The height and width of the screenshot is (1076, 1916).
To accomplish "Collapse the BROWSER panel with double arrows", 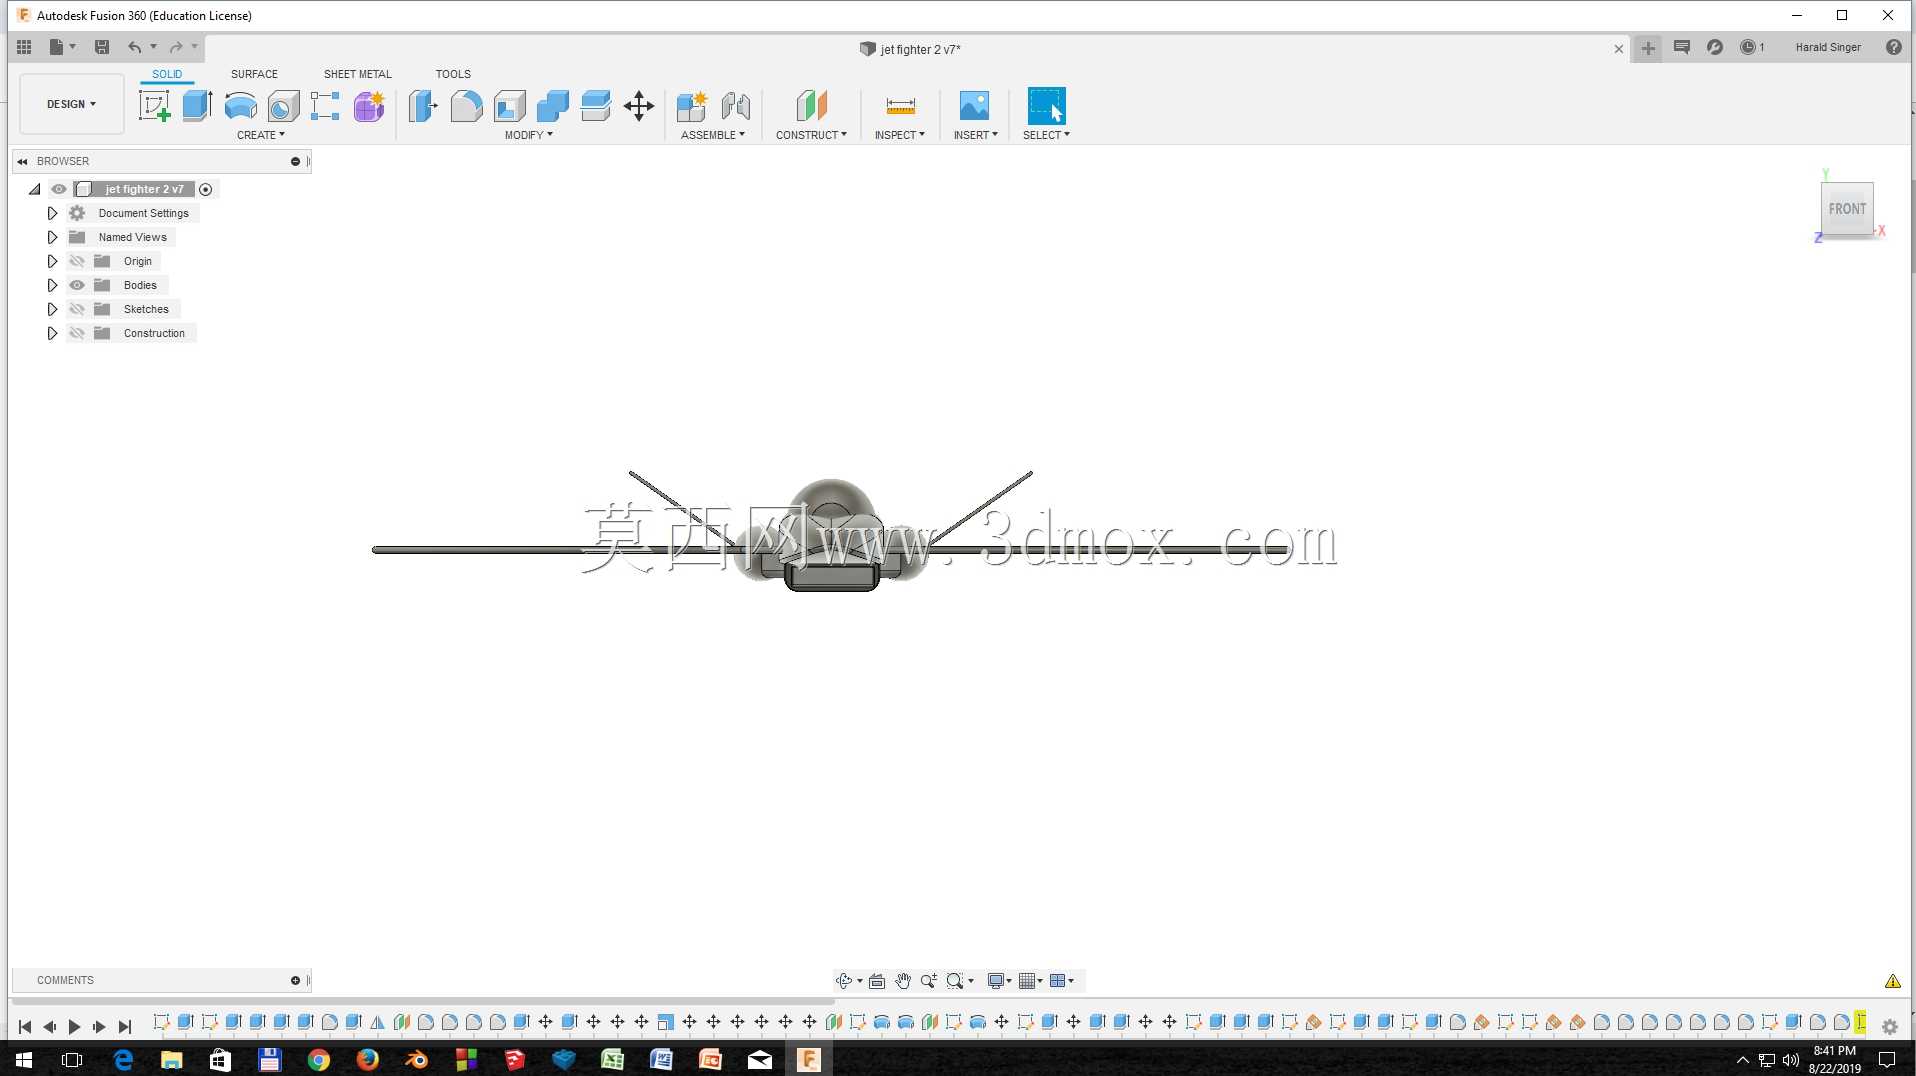I will click(x=22, y=161).
